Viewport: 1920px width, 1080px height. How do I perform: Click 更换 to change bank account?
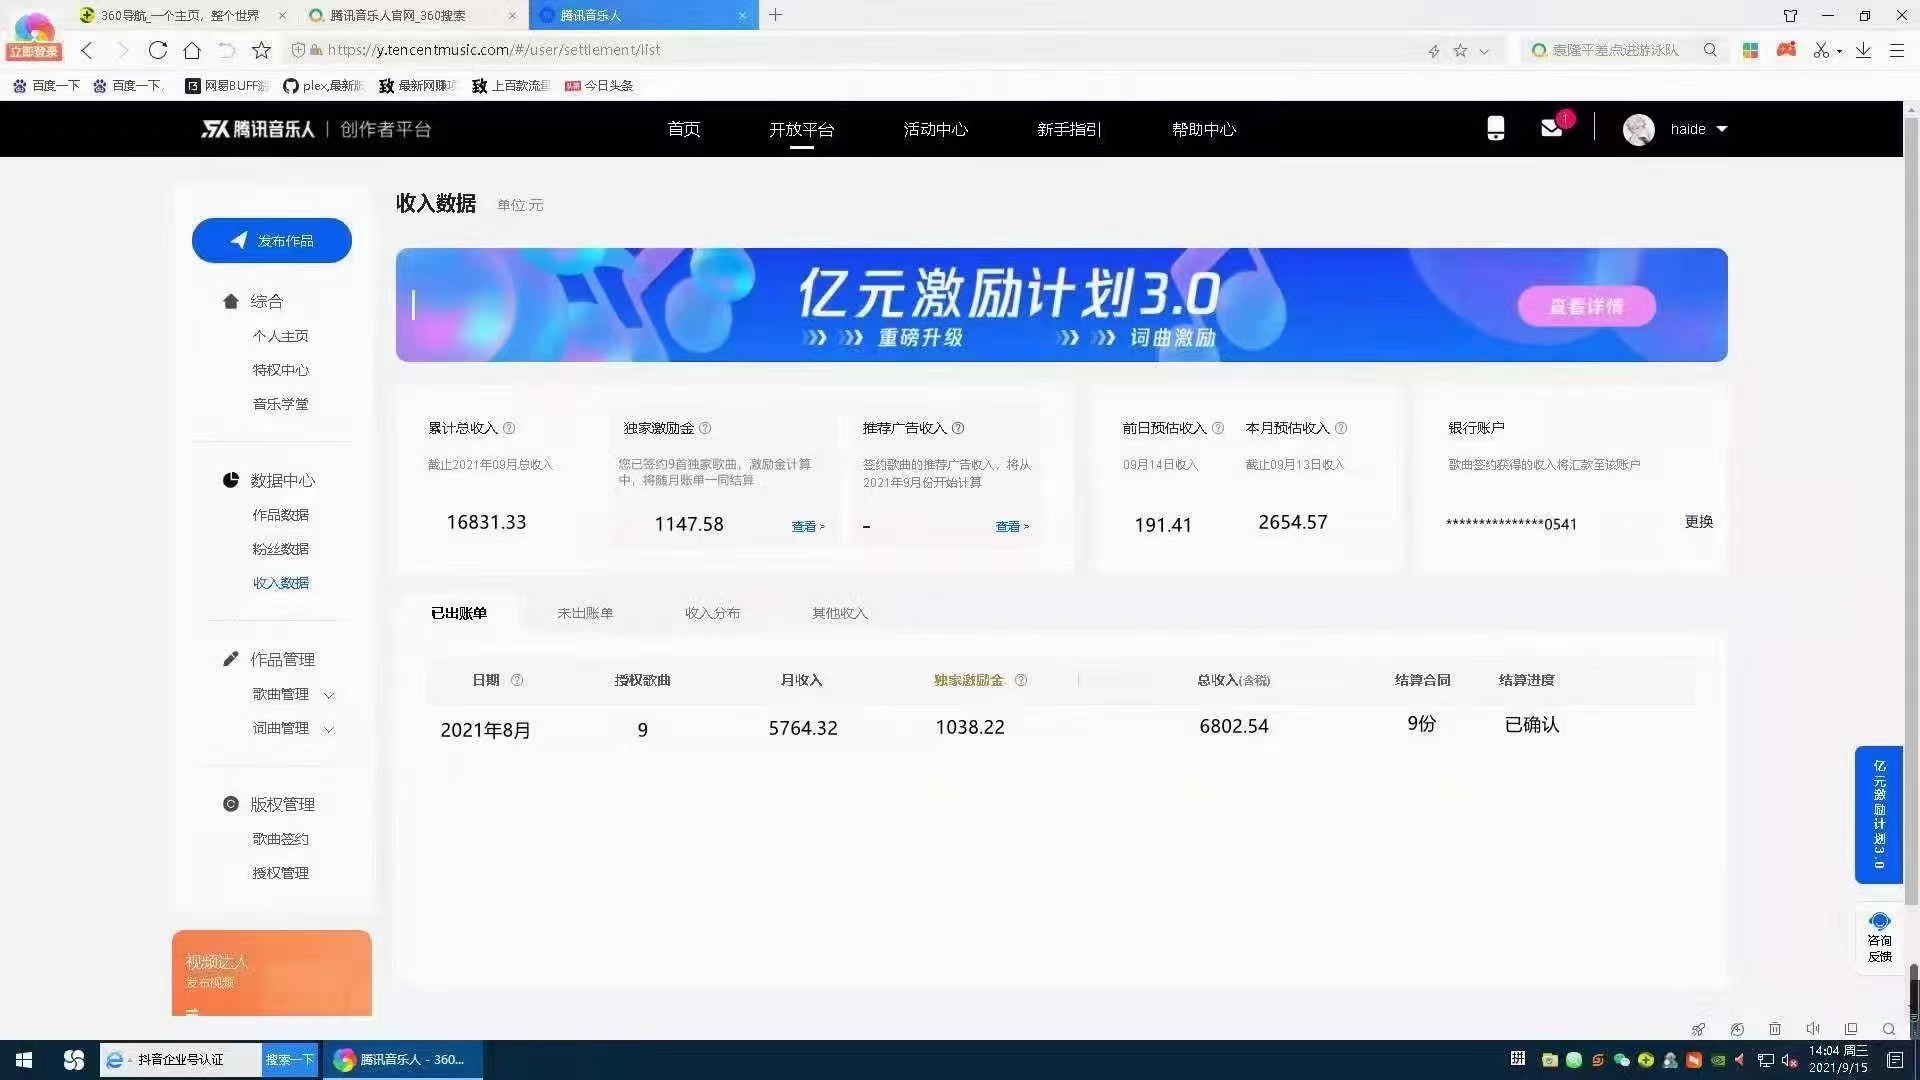tap(1699, 521)
